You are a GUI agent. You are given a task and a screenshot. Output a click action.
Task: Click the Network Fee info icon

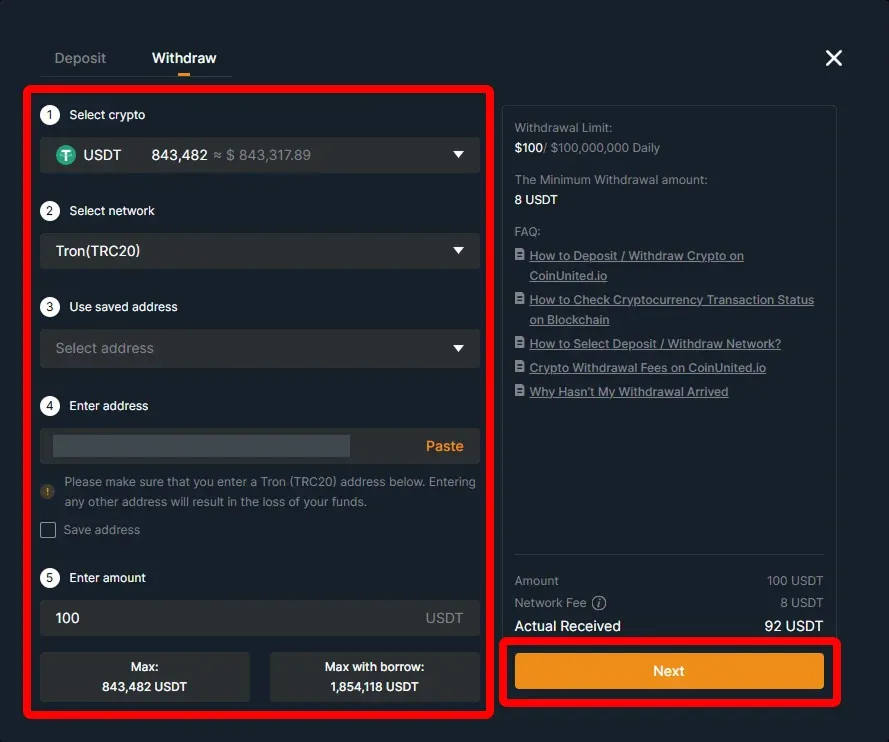coord(599,603)
